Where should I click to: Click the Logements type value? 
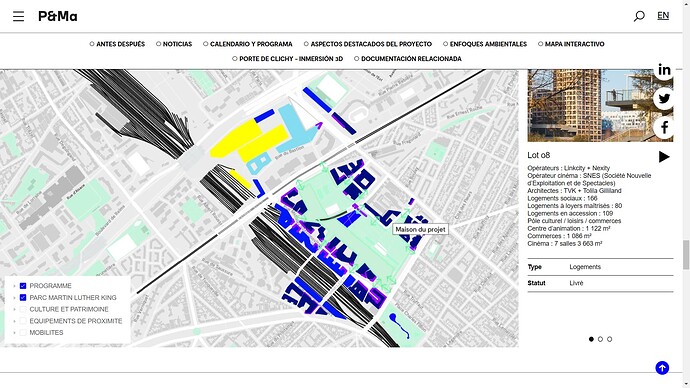click(585, 267)
